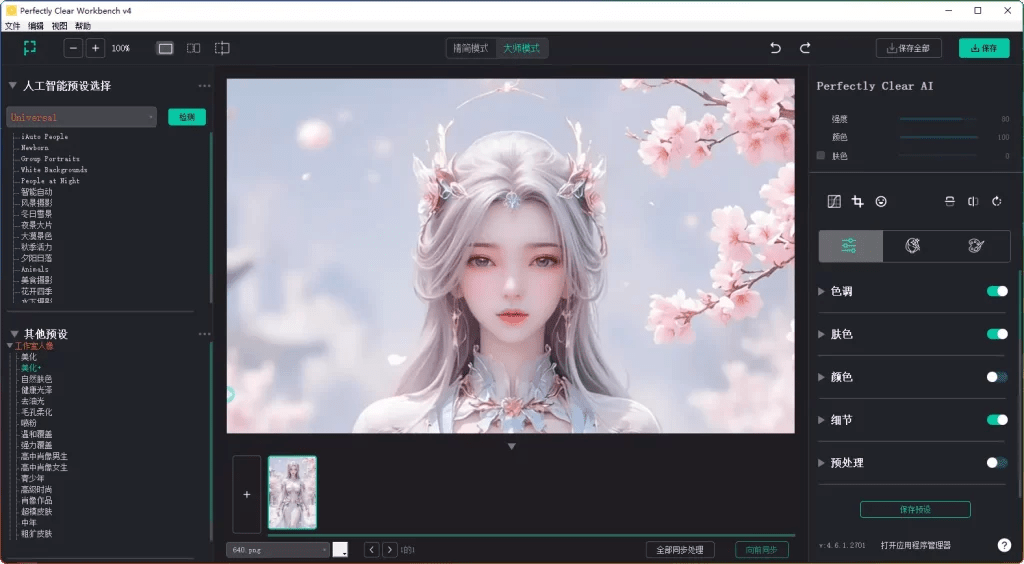Switch to side-by-side split view icon

point(194,48)
